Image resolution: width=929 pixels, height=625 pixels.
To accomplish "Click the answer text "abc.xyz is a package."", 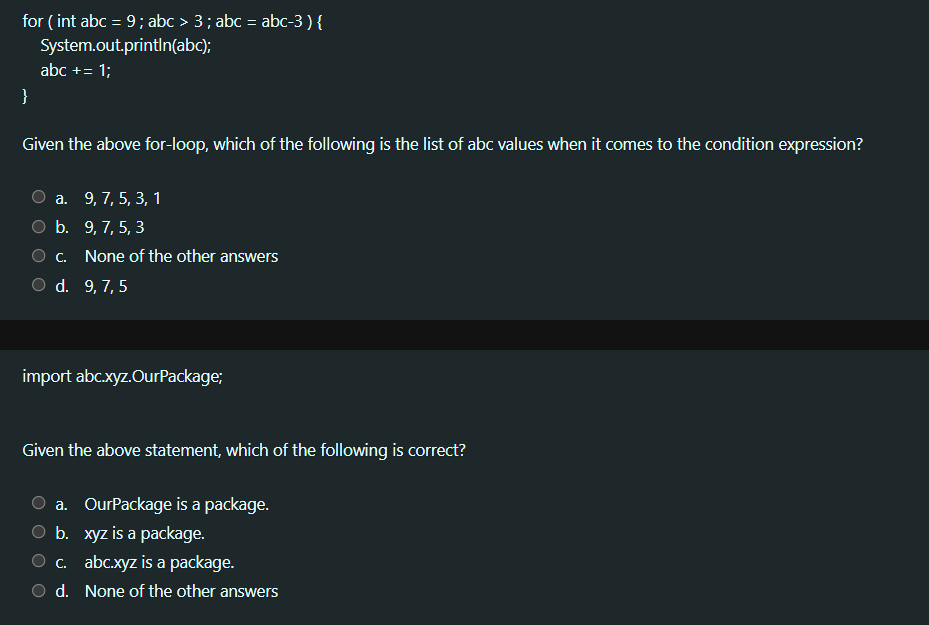I will [x=158, y=562].
